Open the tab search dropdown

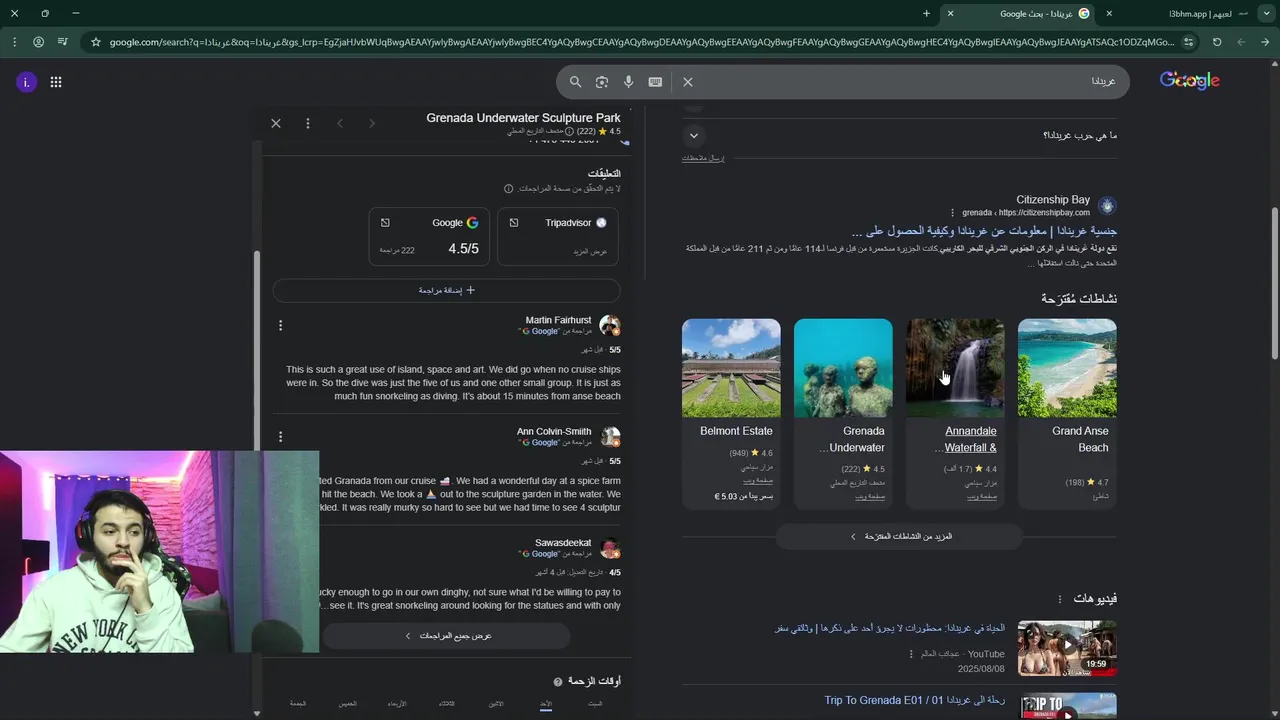tap(1264, 13)
